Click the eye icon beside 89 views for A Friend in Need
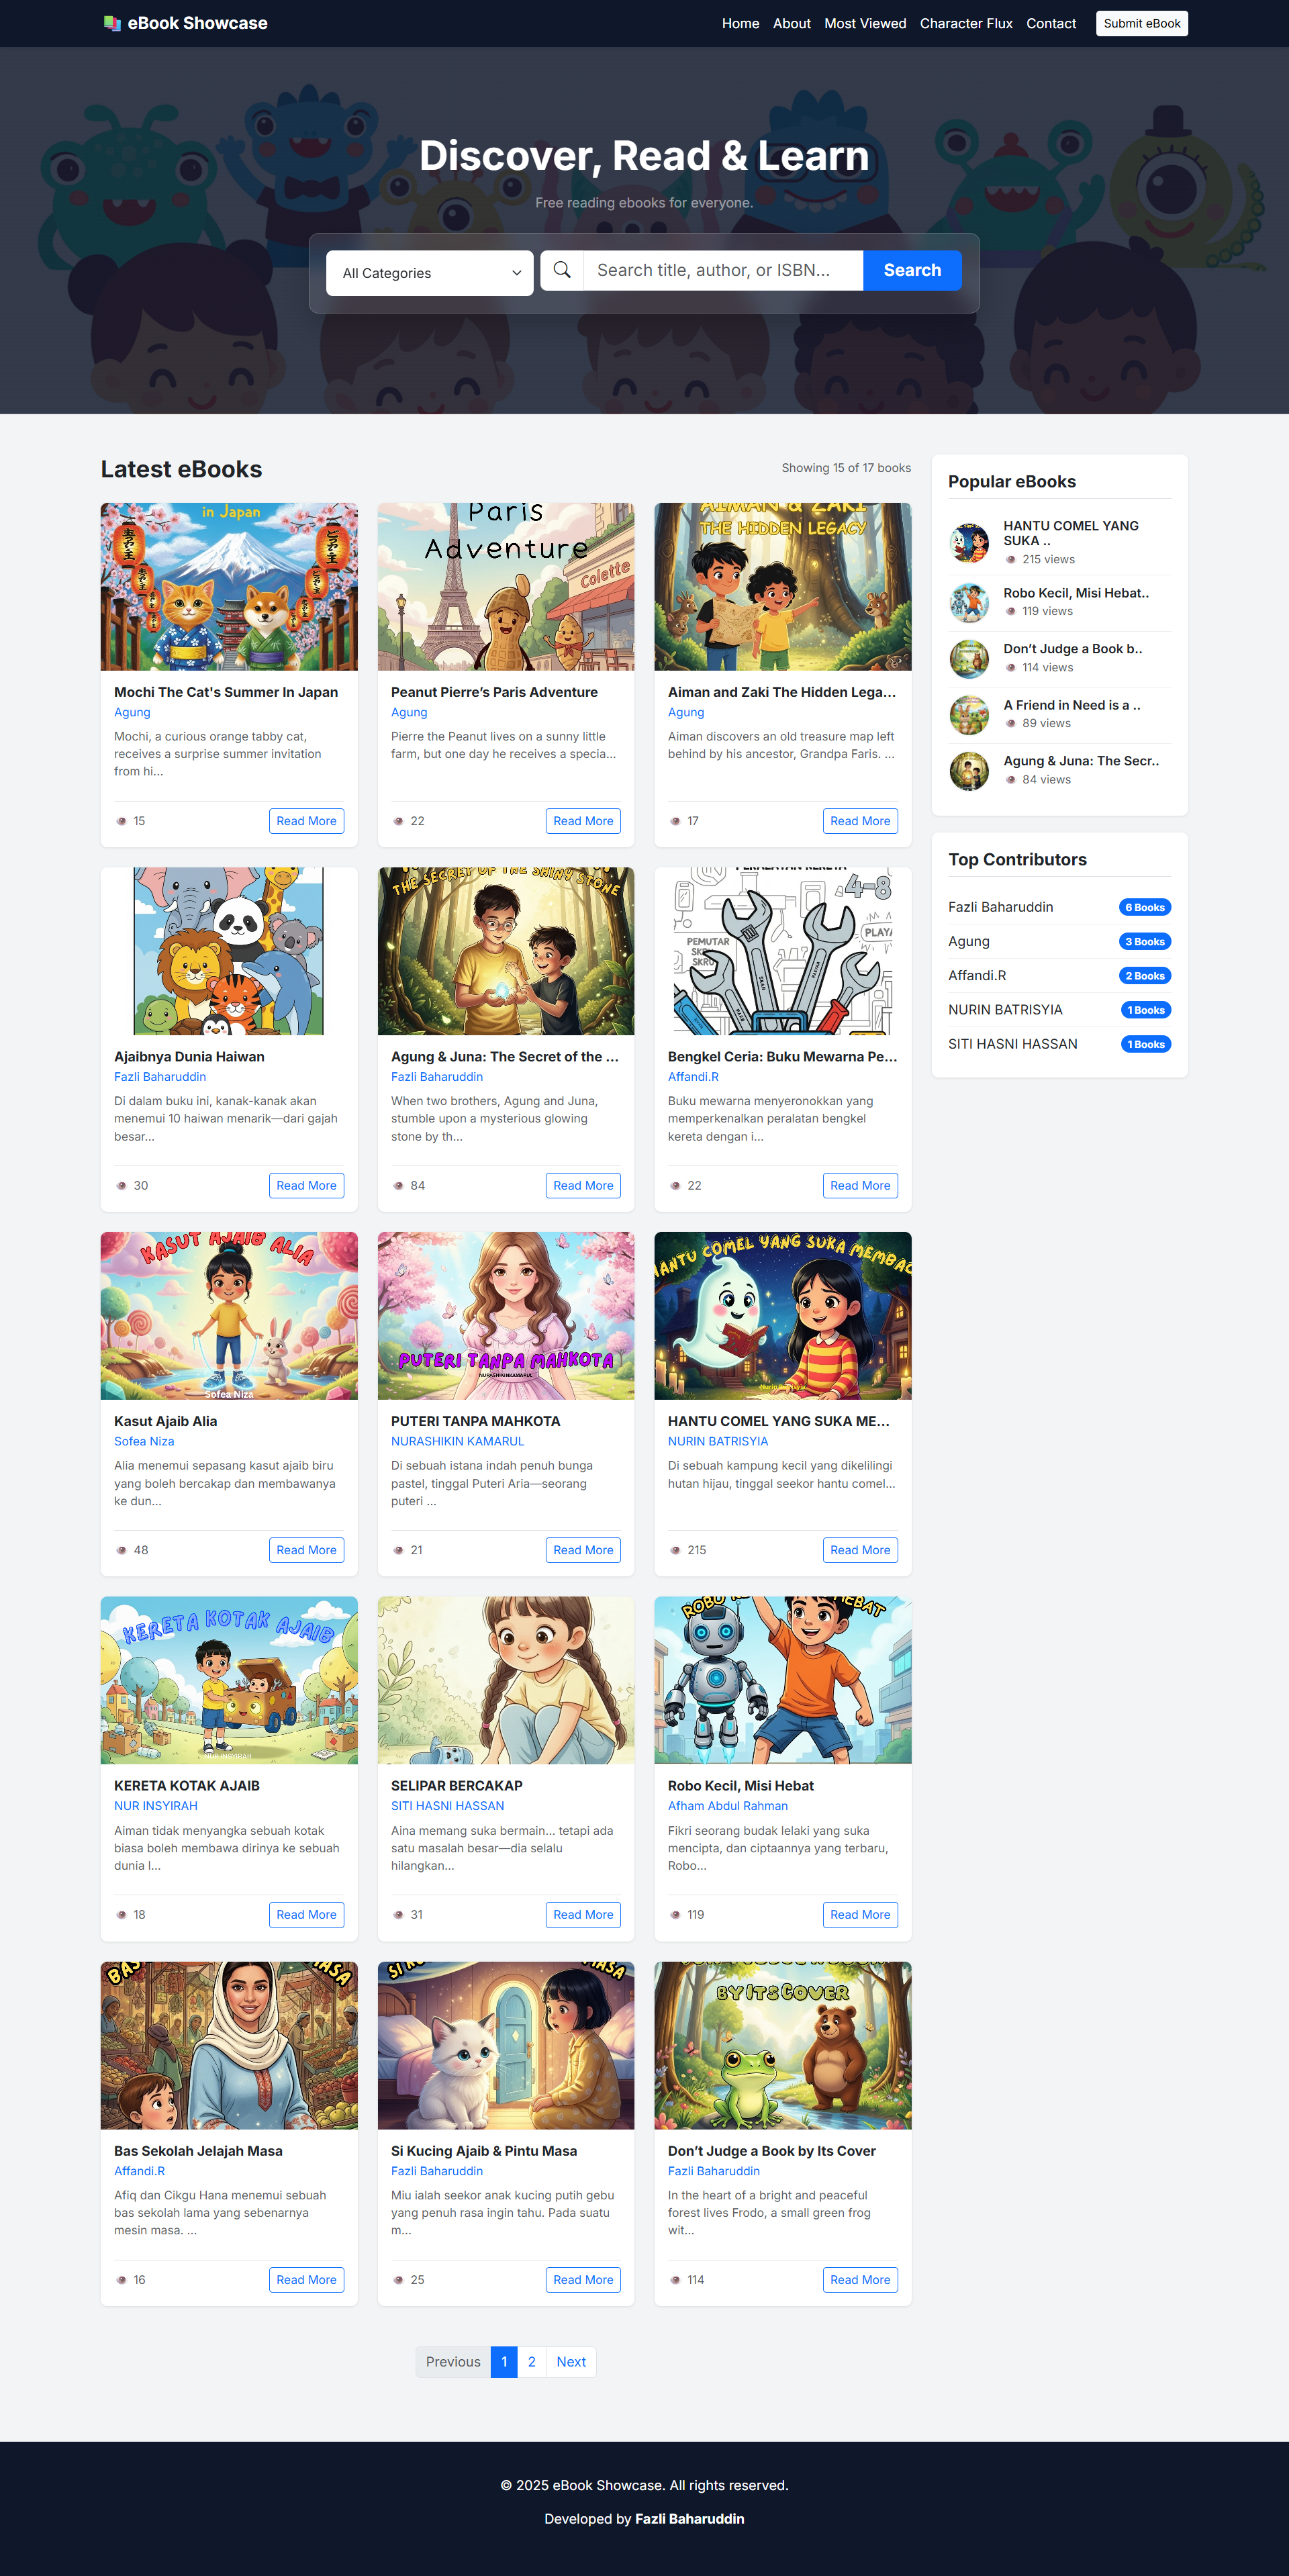The height and width of the screenshot is (2576, 1289). coord(1010,723)
